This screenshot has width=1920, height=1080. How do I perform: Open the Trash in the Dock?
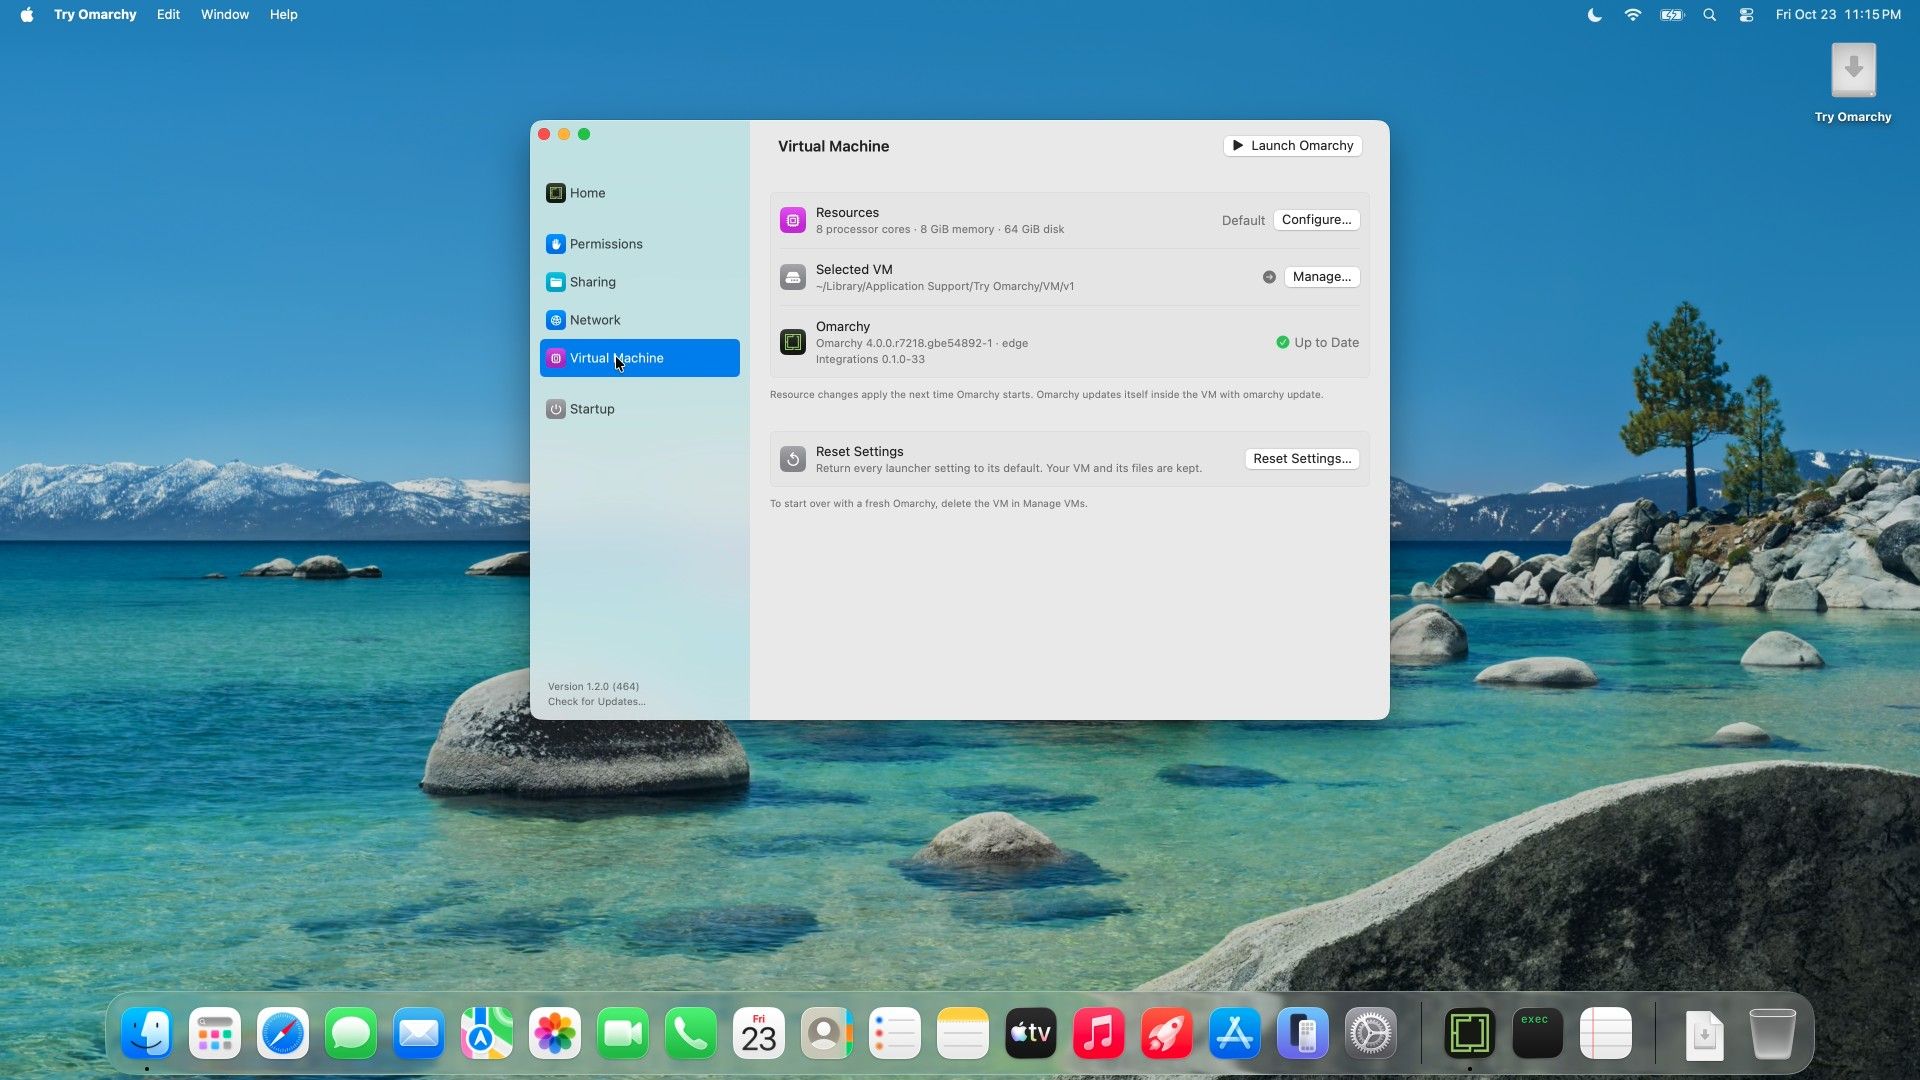point(1773,1033)
